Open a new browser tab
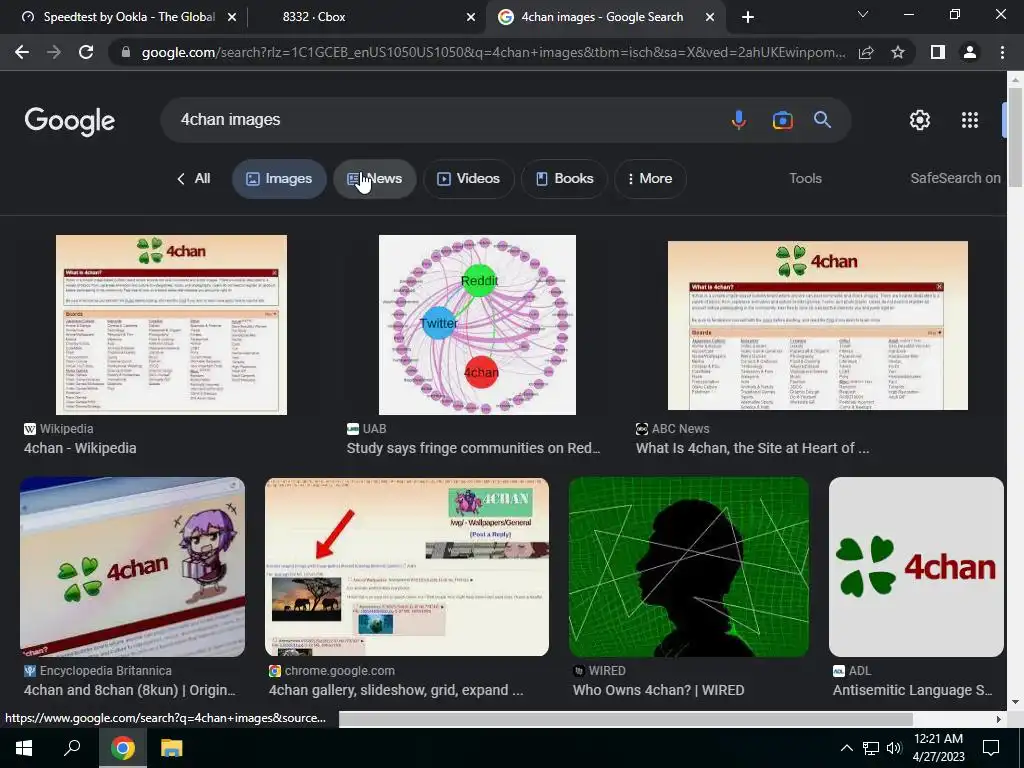The image size is (1024, 768). (x=748, y=17)
